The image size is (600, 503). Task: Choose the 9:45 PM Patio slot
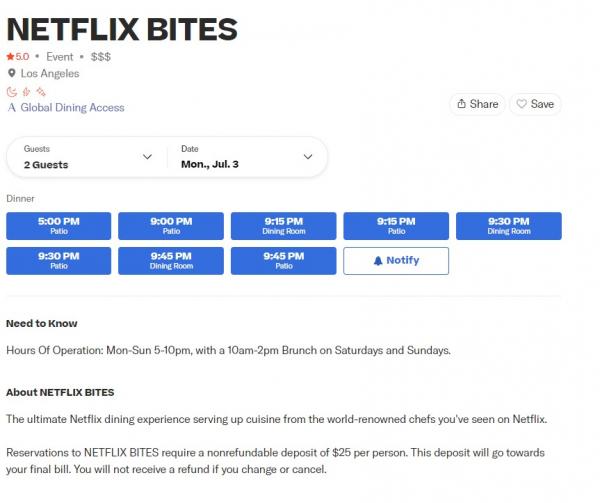pyautogui.click(x=284, y=261)
